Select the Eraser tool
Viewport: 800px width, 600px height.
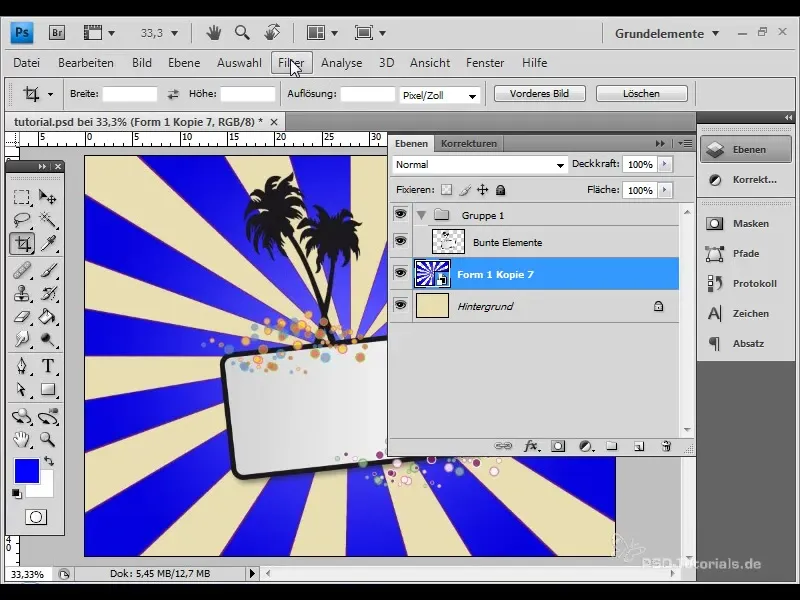click(22, 317)
